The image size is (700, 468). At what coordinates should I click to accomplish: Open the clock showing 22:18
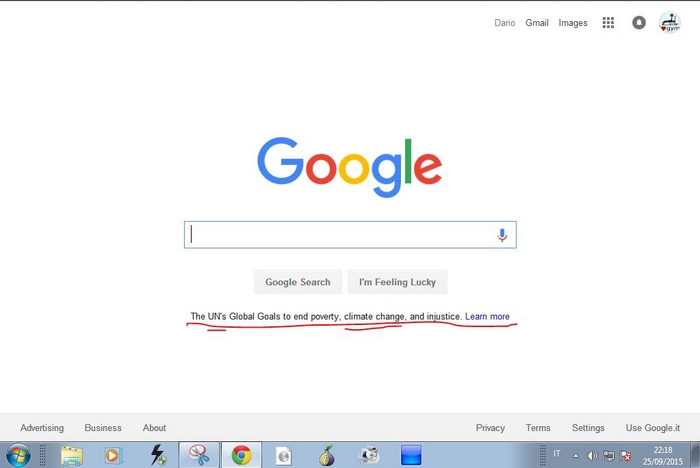663,455
